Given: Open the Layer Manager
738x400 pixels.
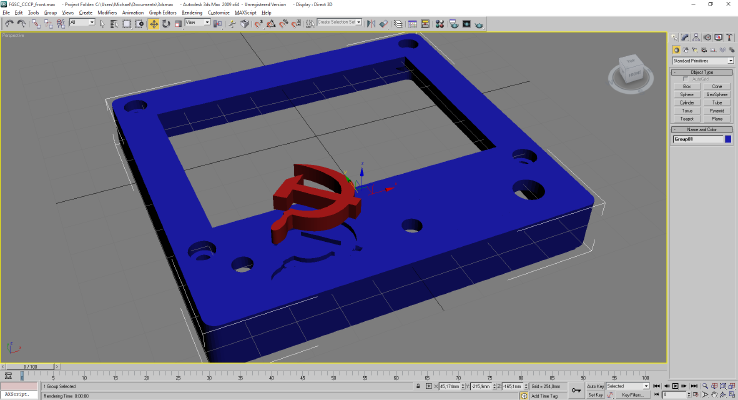Looking at the screenshot, I should click(x=398, y=24).
